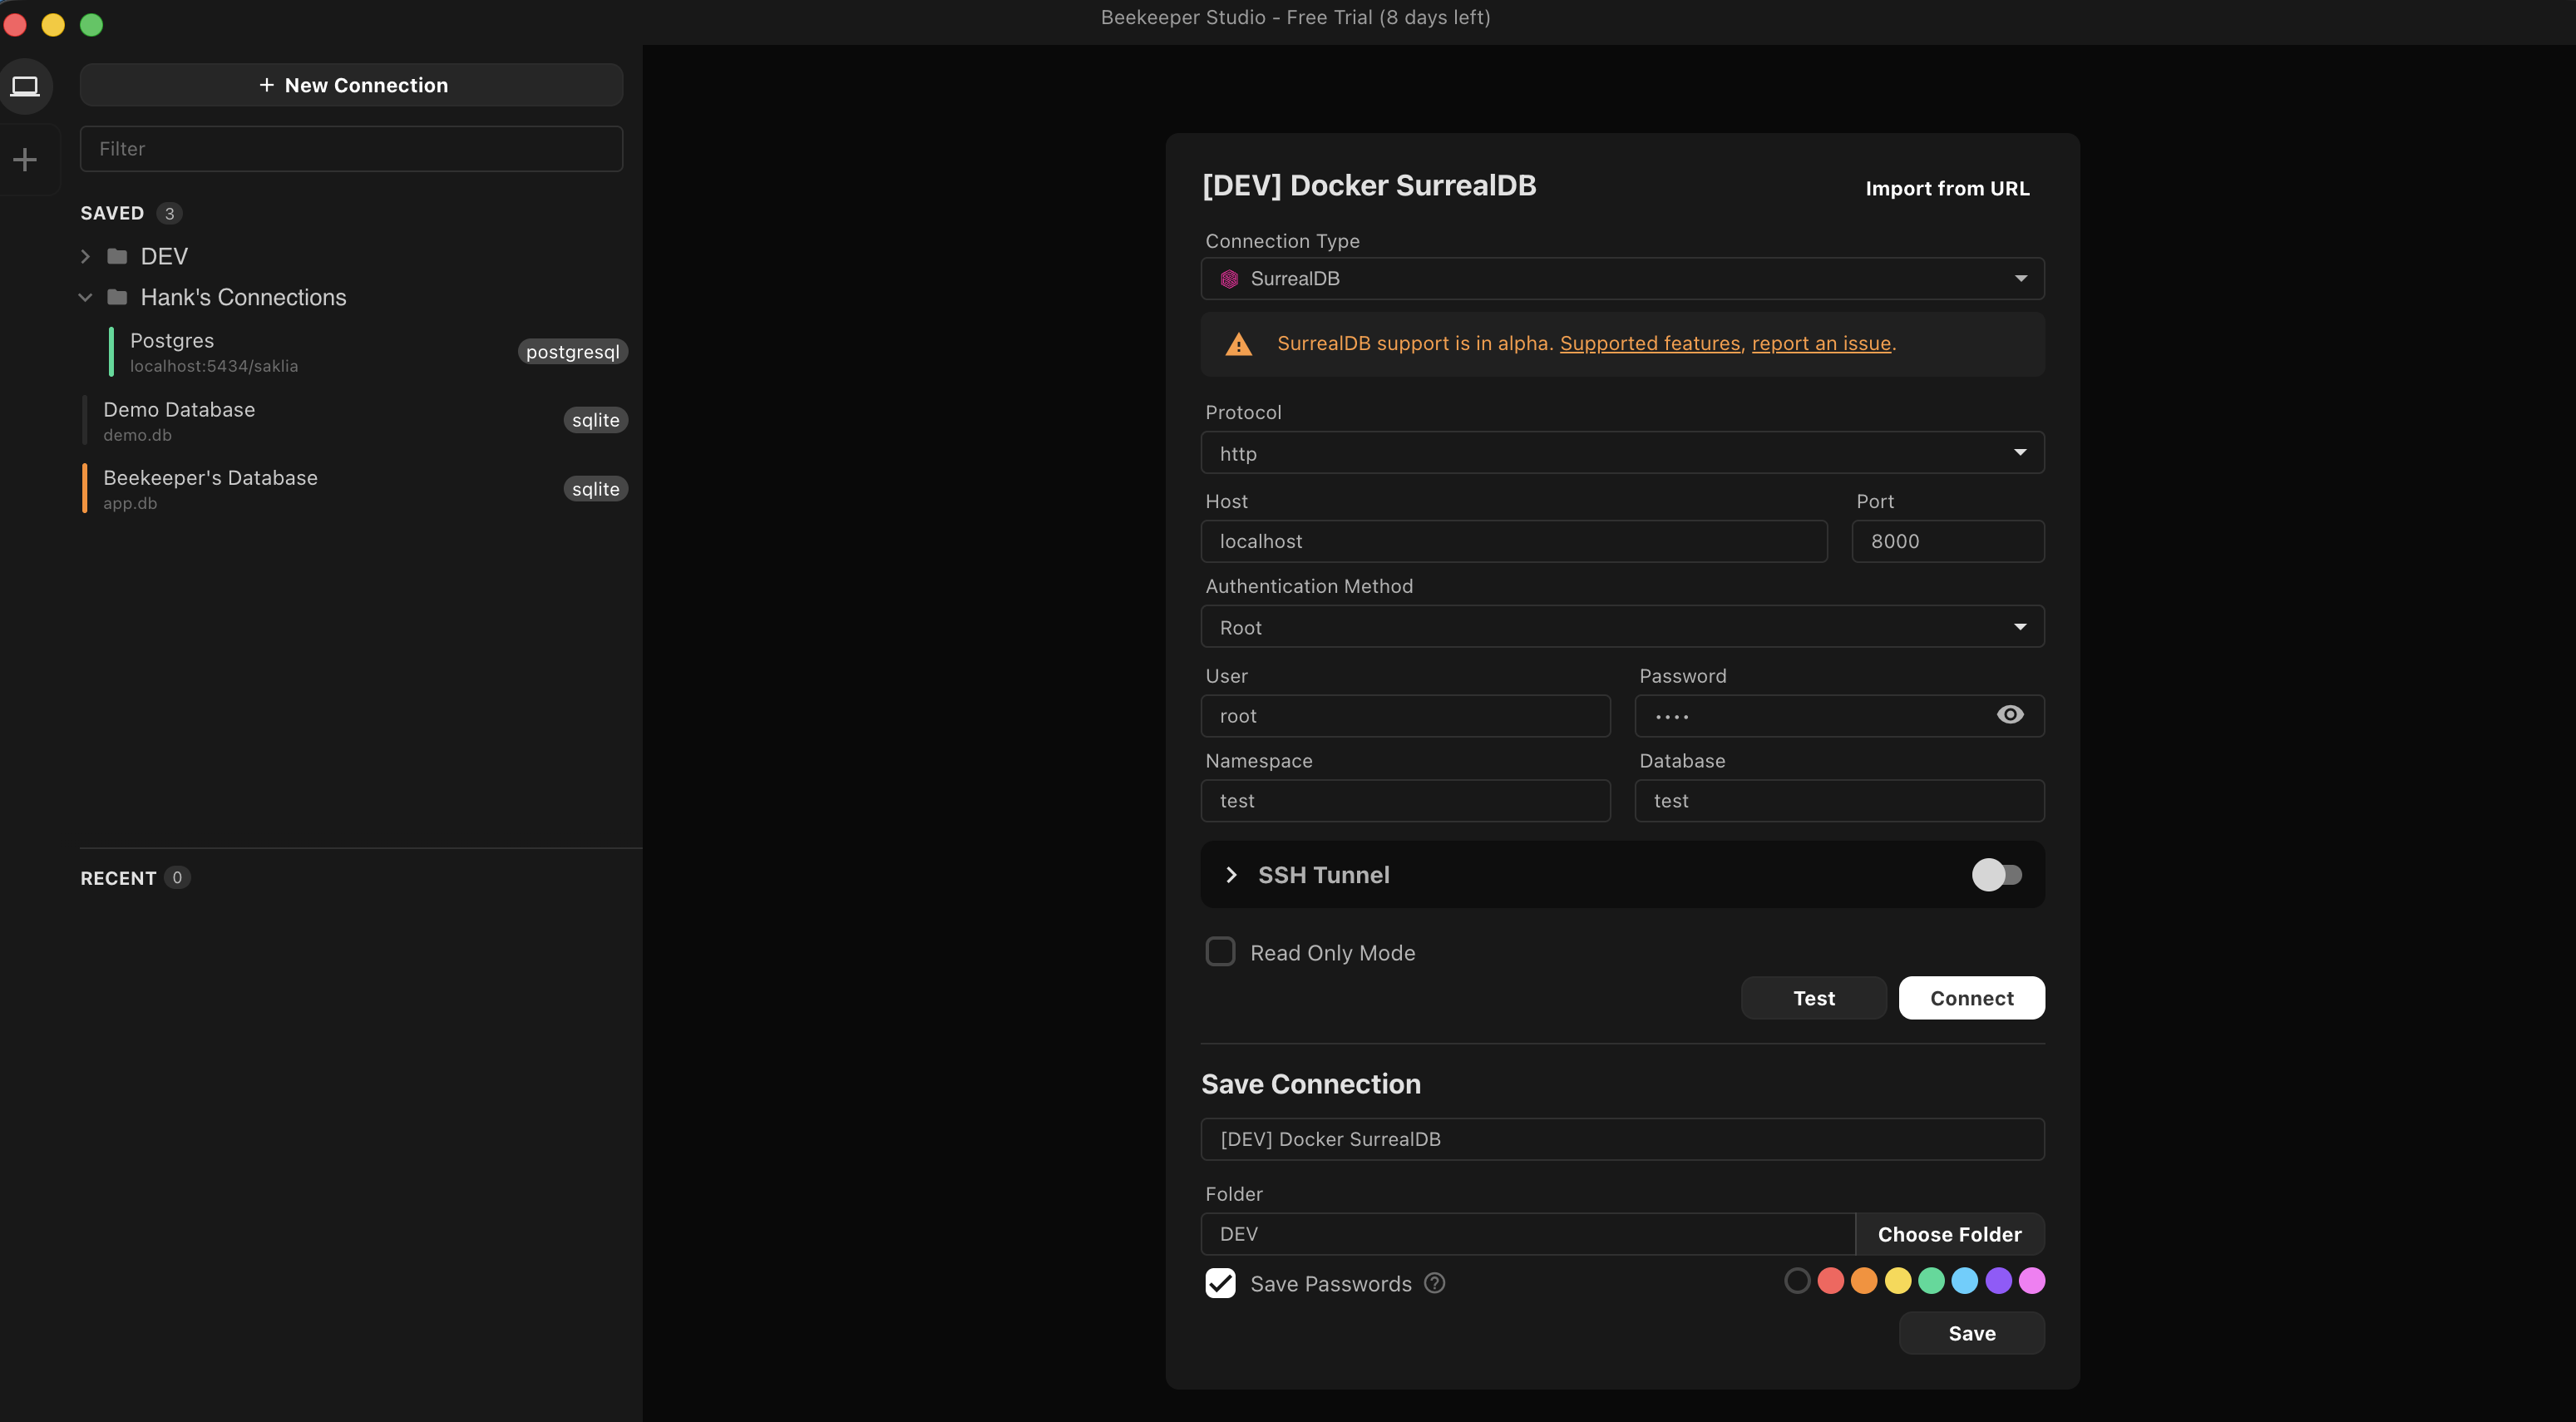The image size is (2576, 1422).
Task: Click the Port field showing 8000
Action: (x=1948, y=541)
